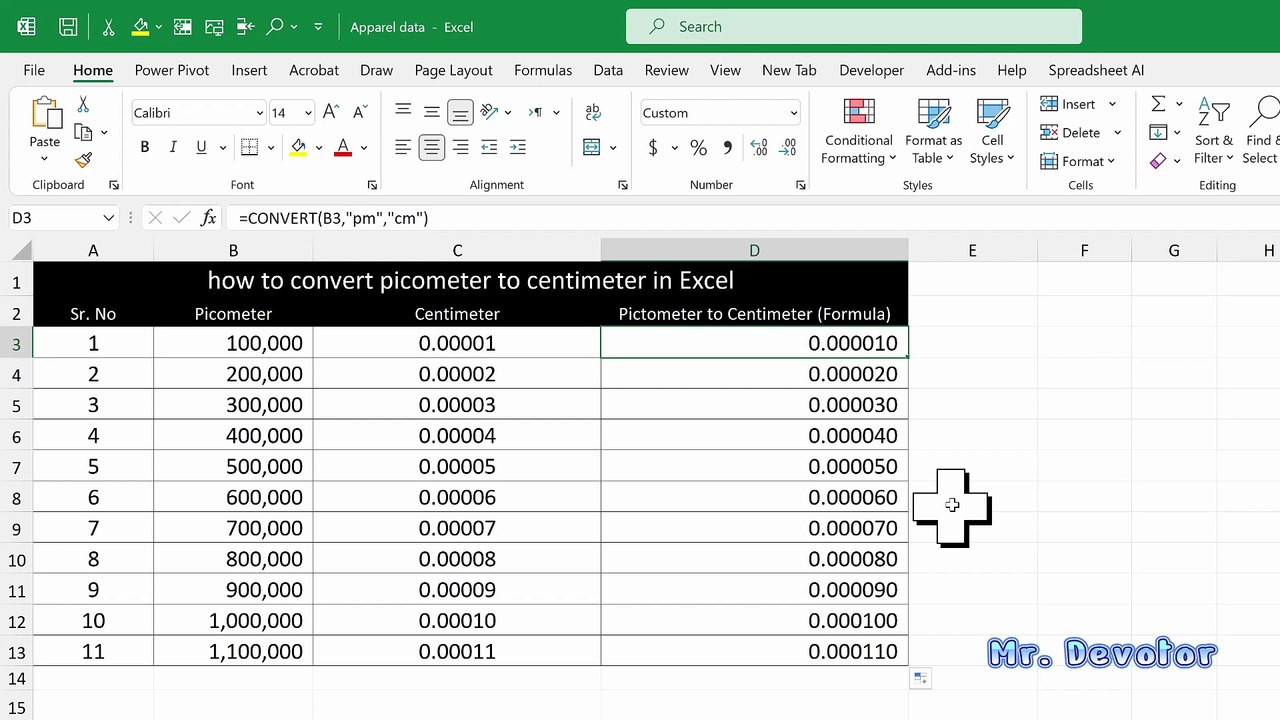Open Customize Quick Access Toolbar dropdown
Screen dimensions: 1280x720
tap(318, 27)
